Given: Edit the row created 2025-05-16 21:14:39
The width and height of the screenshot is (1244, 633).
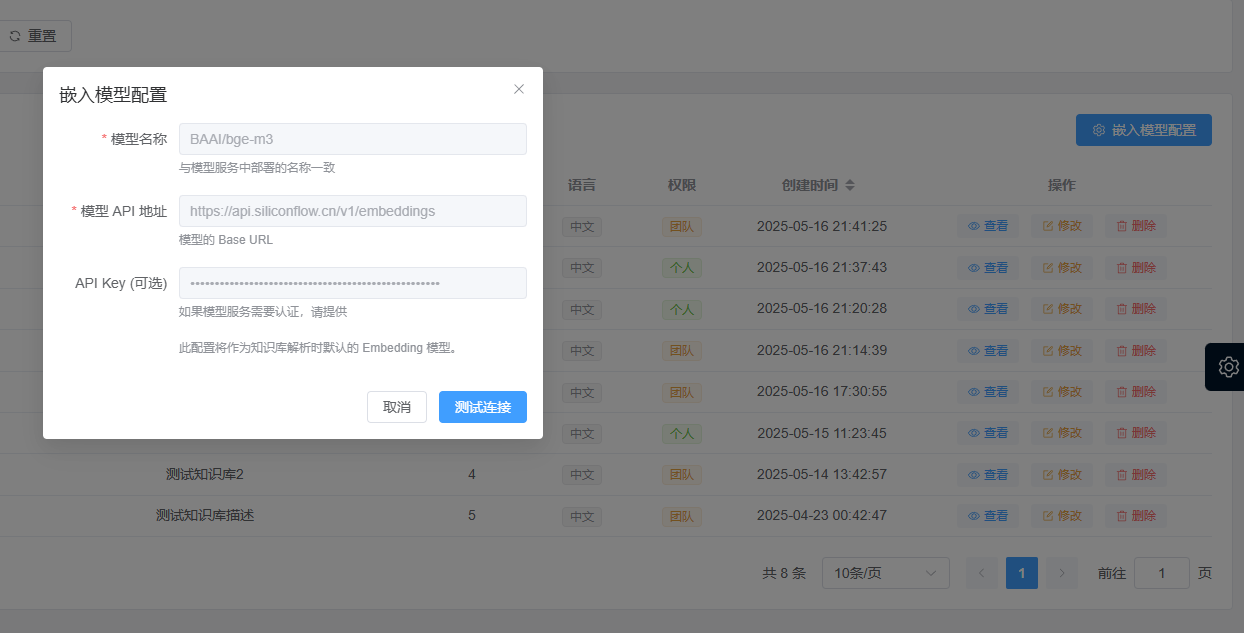Looking at the screenshot, I should click(1062, 351).
